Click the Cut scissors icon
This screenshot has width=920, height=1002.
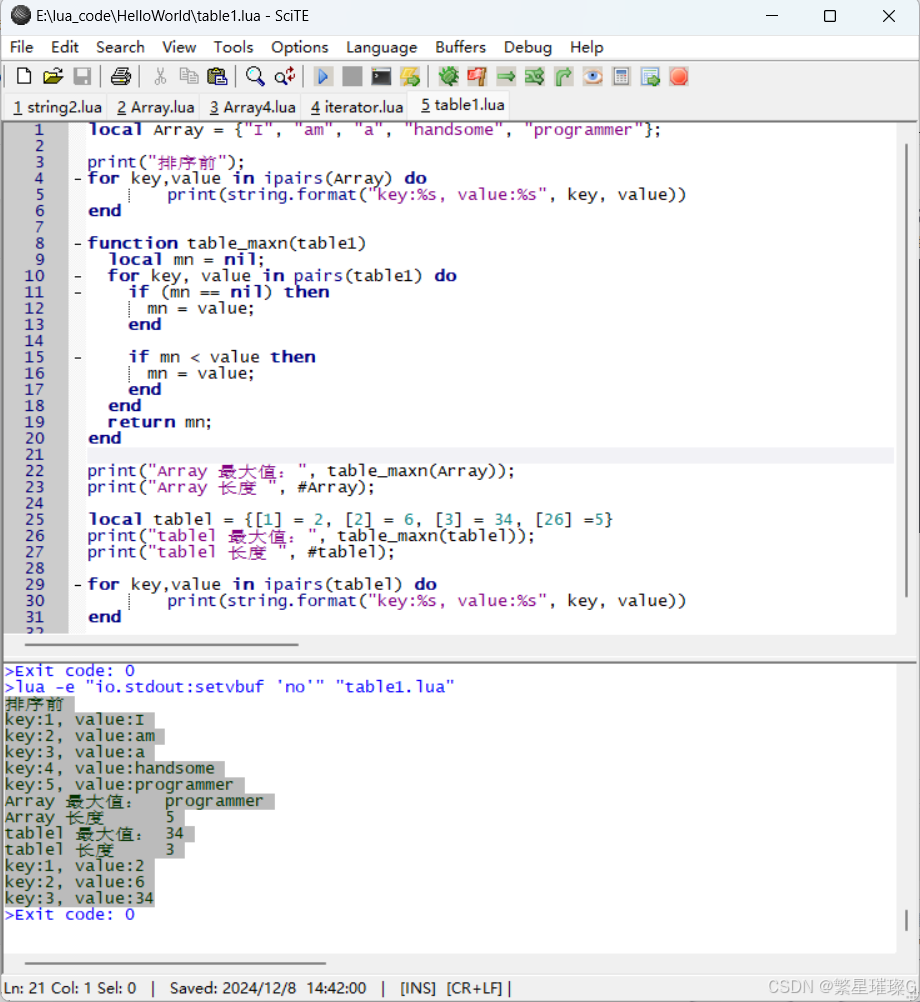160,77
